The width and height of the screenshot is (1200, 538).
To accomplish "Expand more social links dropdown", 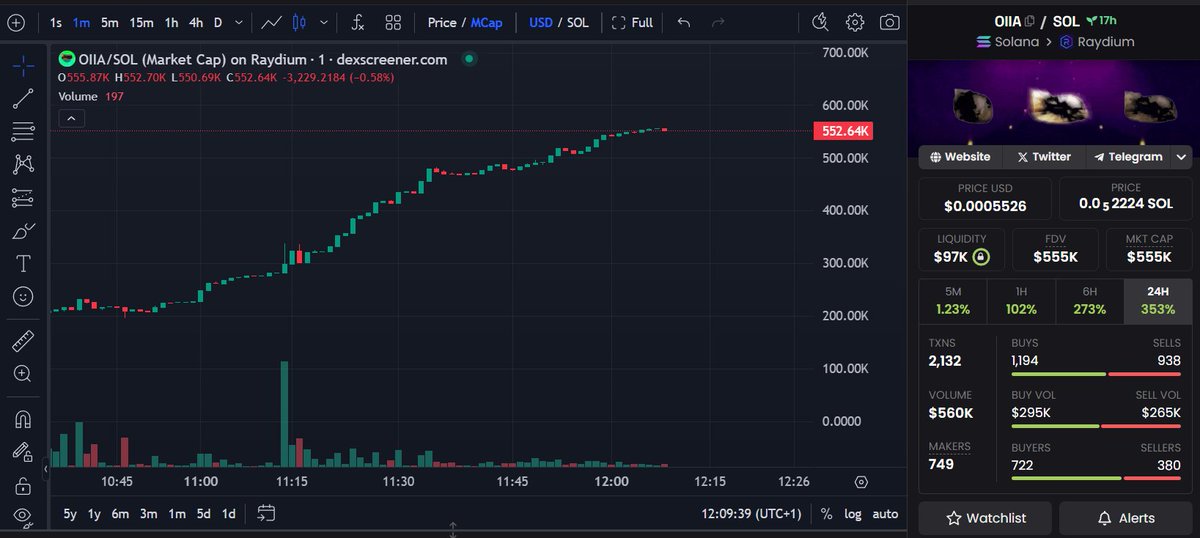I will tap(1182, 157).
